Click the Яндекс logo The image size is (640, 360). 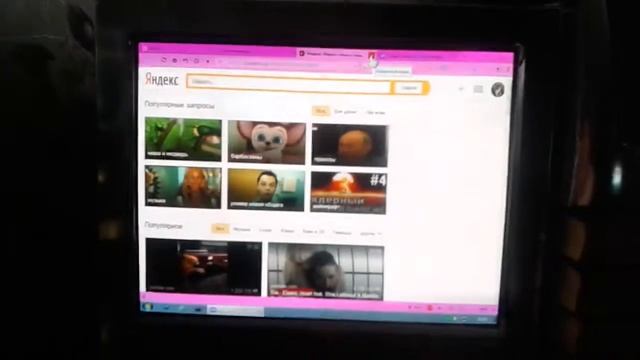click(162, 80)
